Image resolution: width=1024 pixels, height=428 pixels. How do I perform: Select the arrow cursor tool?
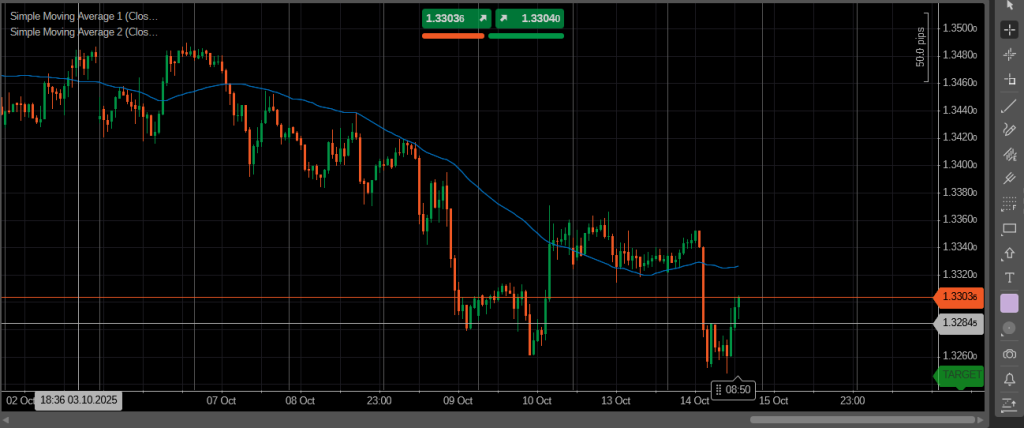(1009, 6)
